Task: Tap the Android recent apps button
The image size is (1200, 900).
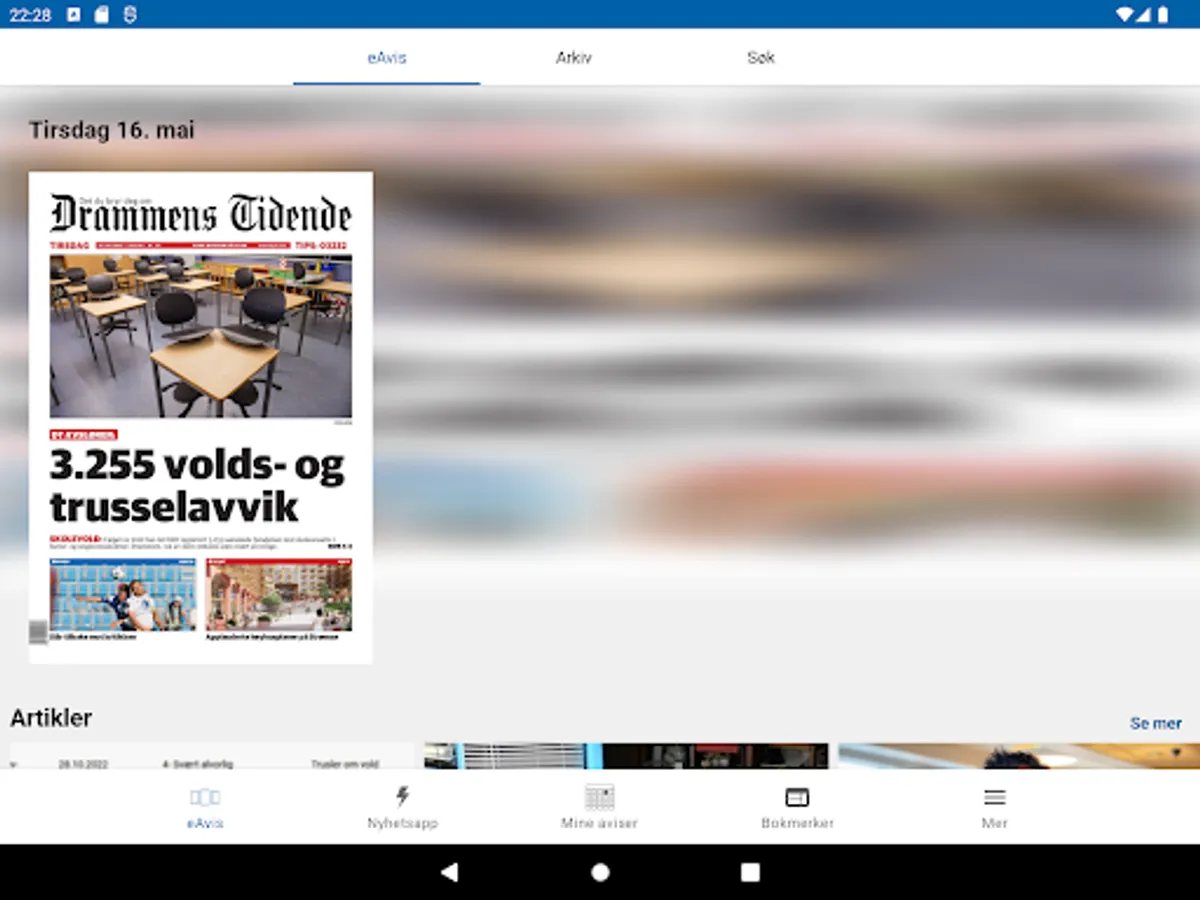Action: click(x=750, y=872)
